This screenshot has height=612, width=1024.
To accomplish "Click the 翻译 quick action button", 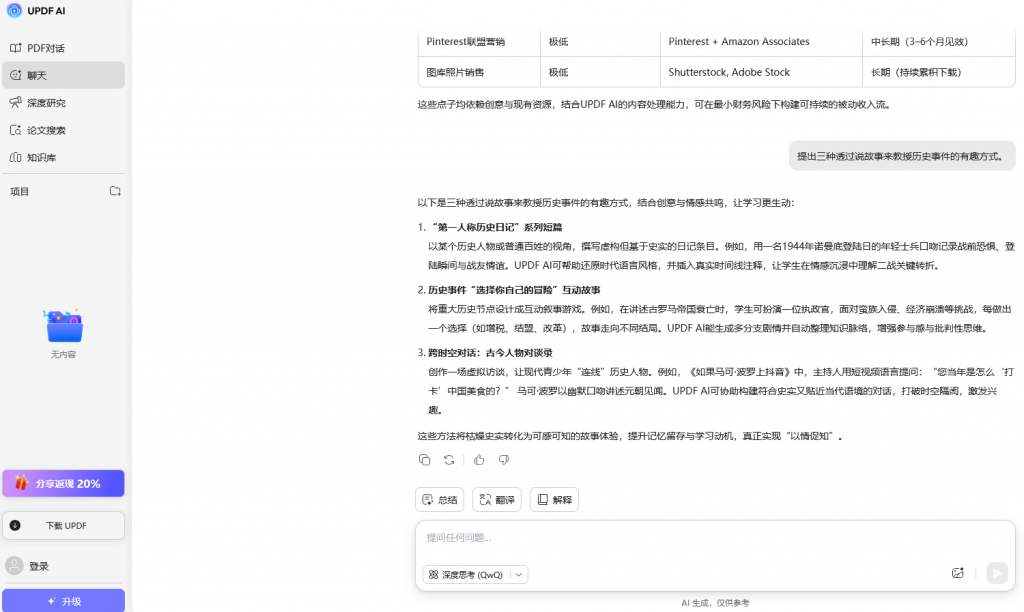I will [x=497, y=500].
